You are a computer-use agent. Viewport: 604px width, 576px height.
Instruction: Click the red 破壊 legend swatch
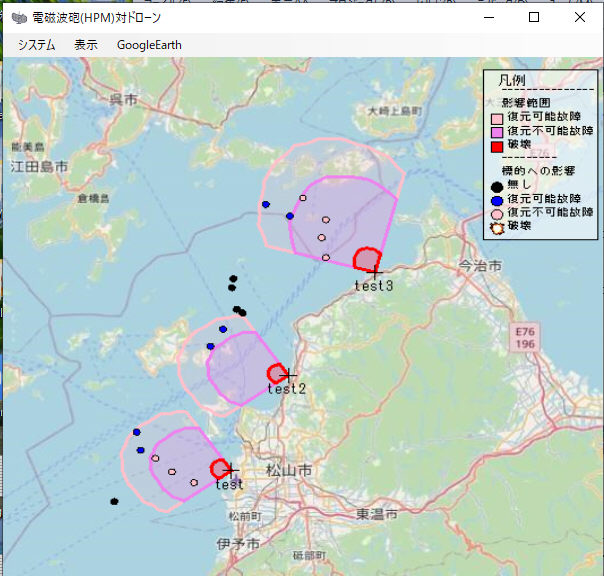[x=496, y=146]
